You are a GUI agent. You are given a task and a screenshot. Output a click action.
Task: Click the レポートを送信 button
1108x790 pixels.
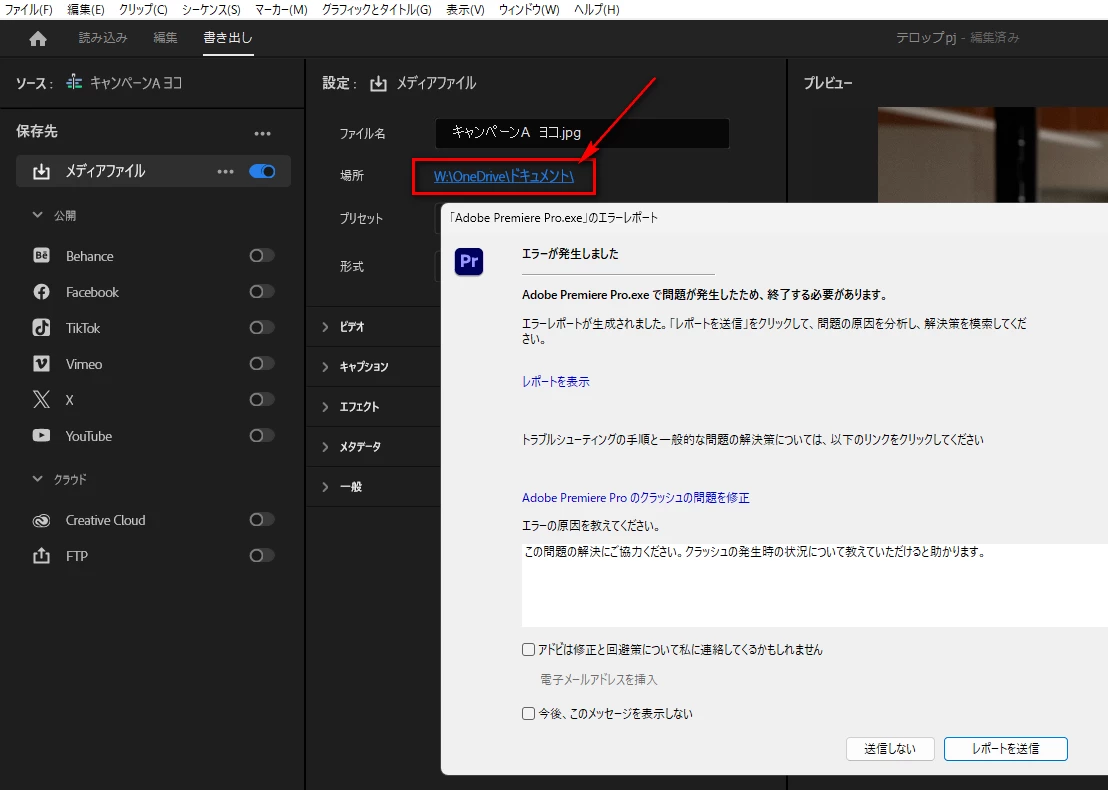click(1005, 749)
